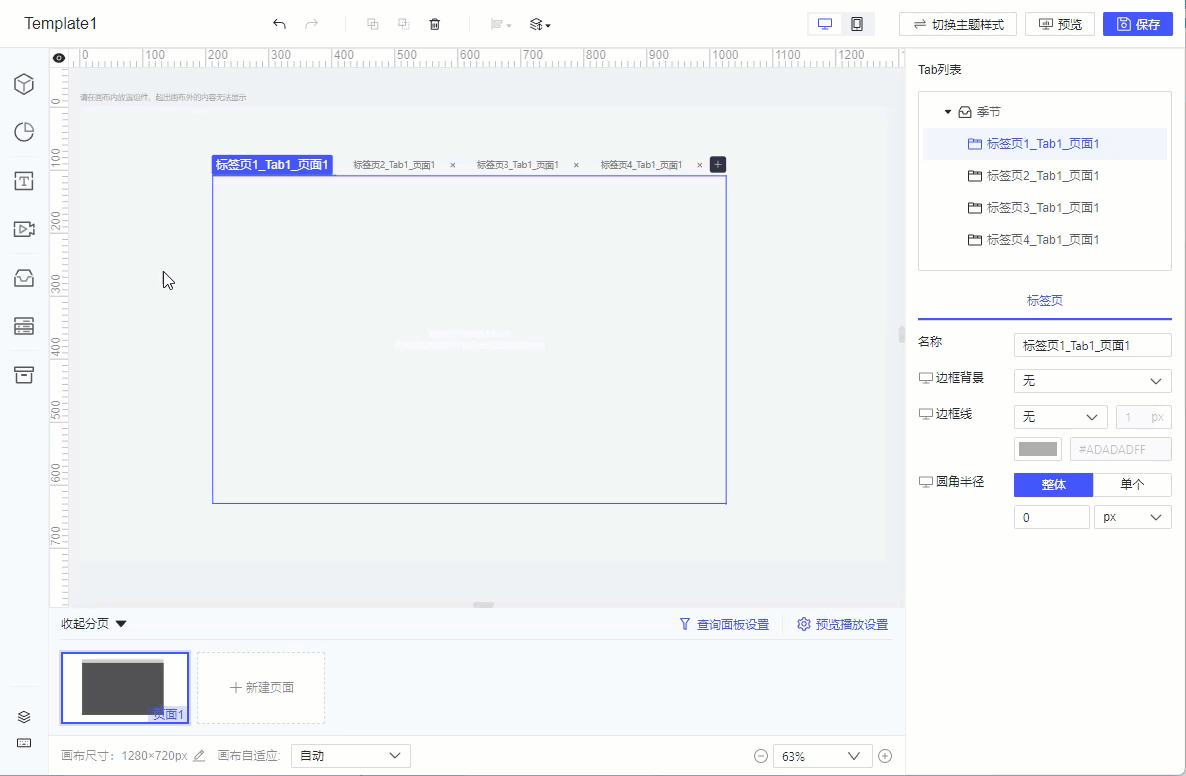
Task: Open the text component icon in sidebar
Action: [x=24, y=181]
